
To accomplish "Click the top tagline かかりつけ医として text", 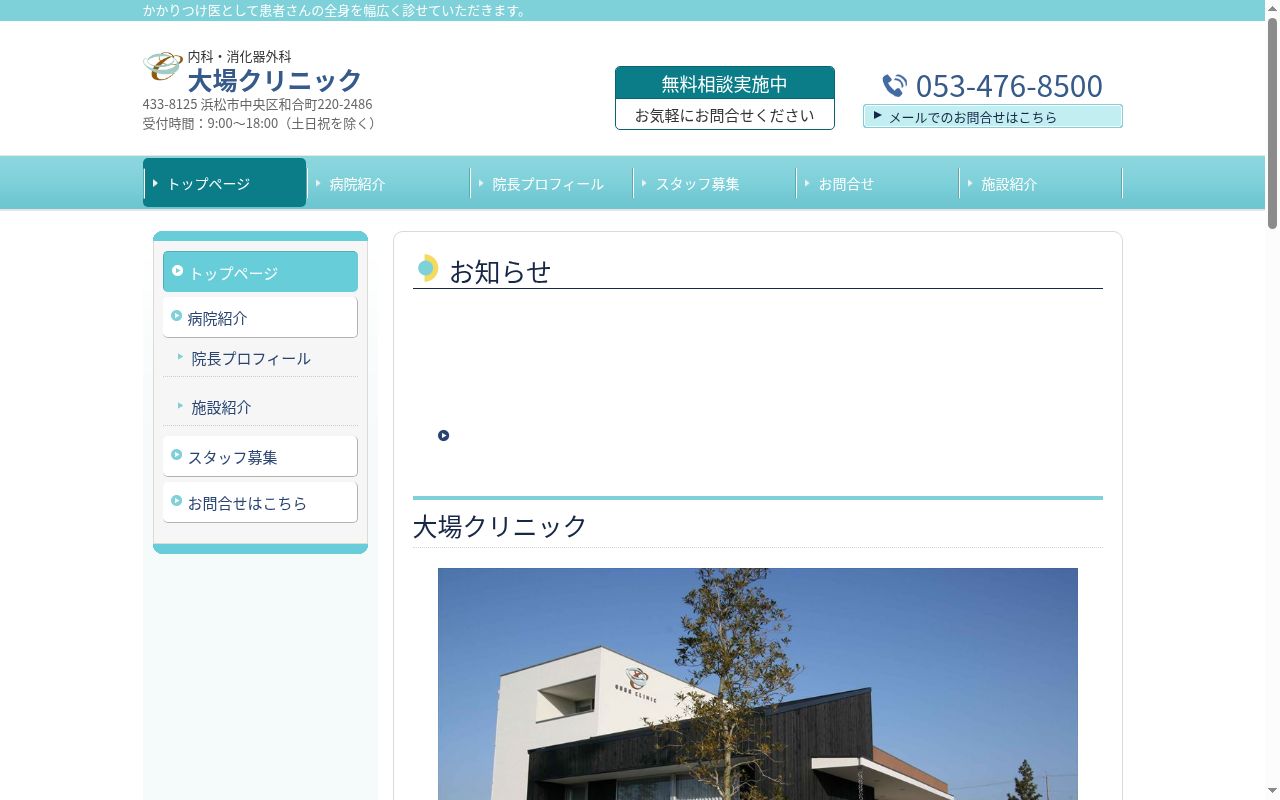I will point(335,10).
